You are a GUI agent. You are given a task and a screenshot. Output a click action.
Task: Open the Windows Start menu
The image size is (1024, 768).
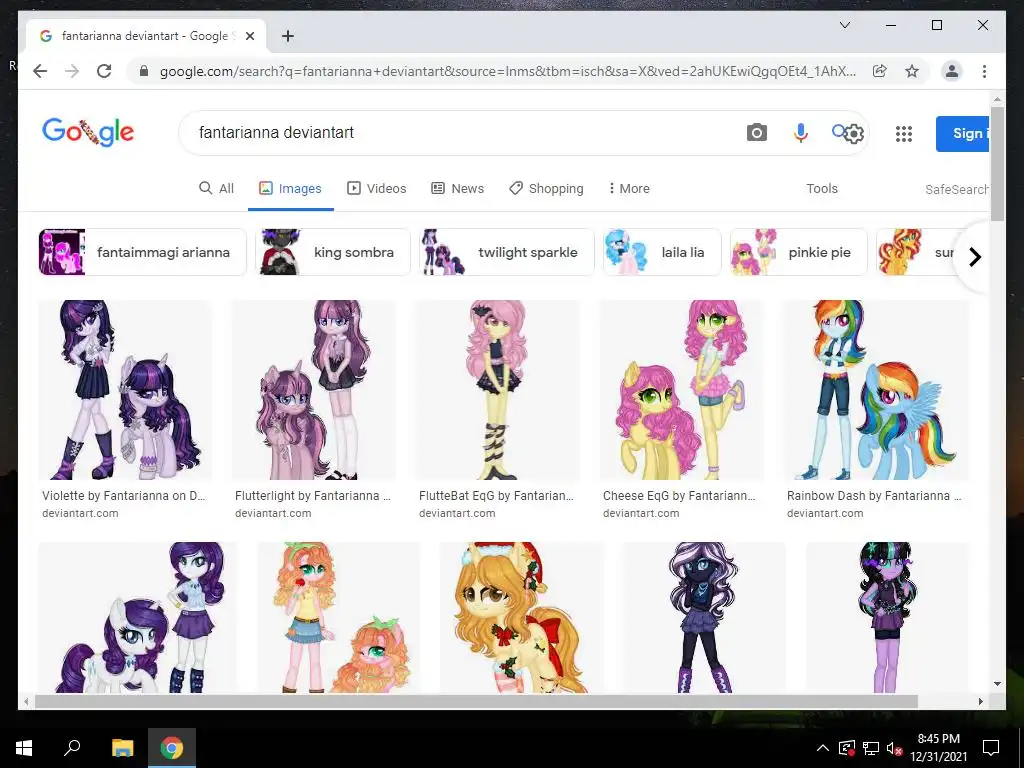(24, 748)
